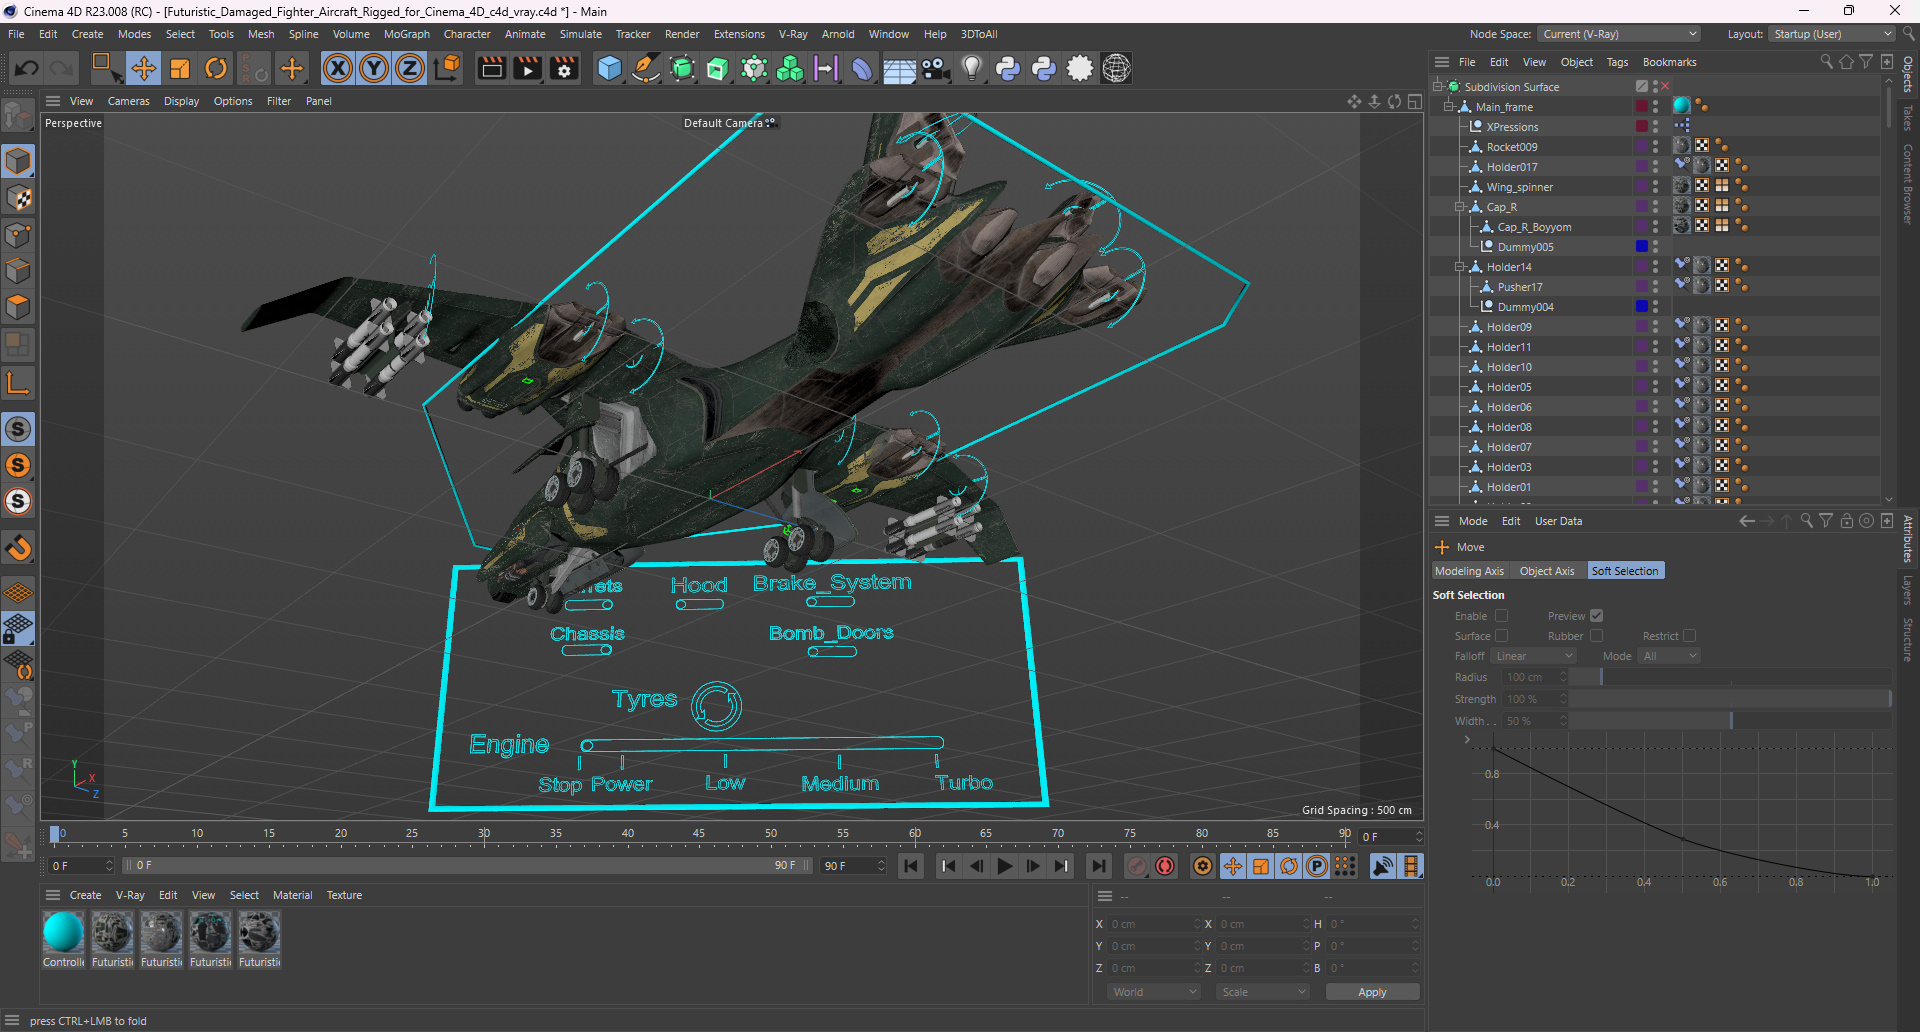Open World coordinate system dropdown
This screenshot has height=1032, width=1920.
pyautogui.click(x=1154, y=992)
